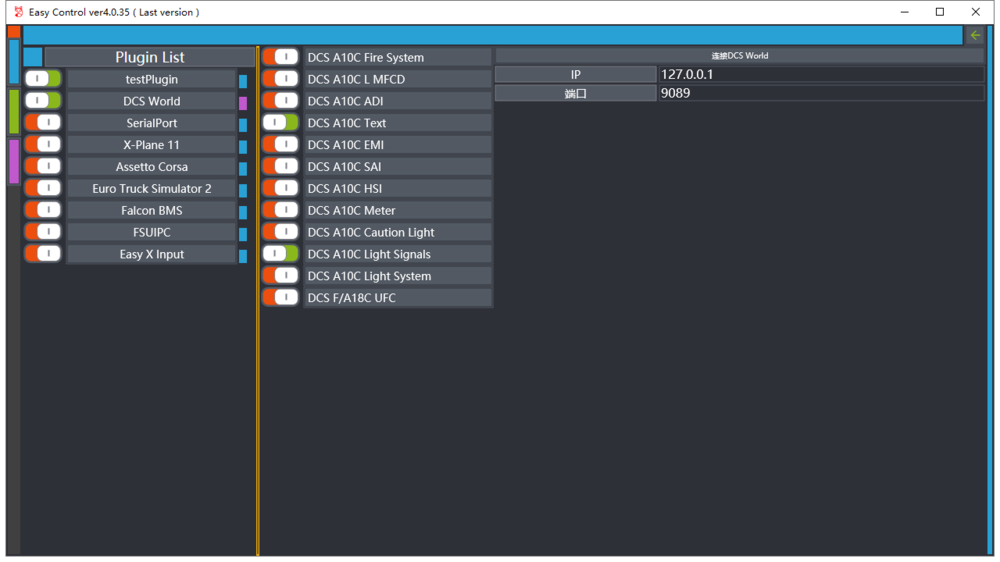The height and width of the screenshot is (562, 1000).
Task: Turn on the X-Plane 11 switch
Action: [43, 145]
